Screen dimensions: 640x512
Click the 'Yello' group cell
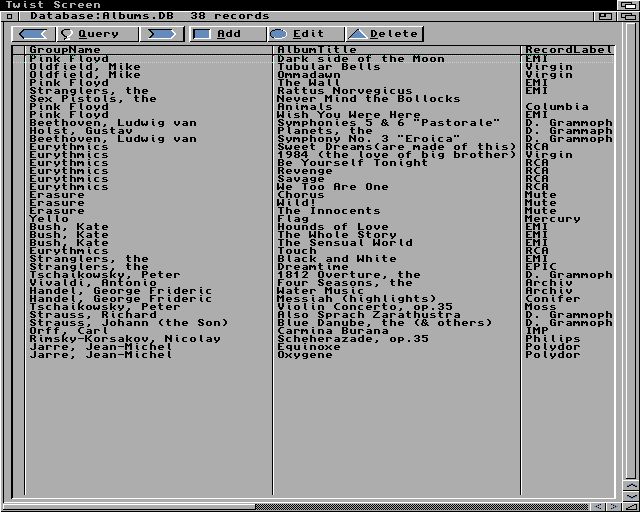point(49,219)
